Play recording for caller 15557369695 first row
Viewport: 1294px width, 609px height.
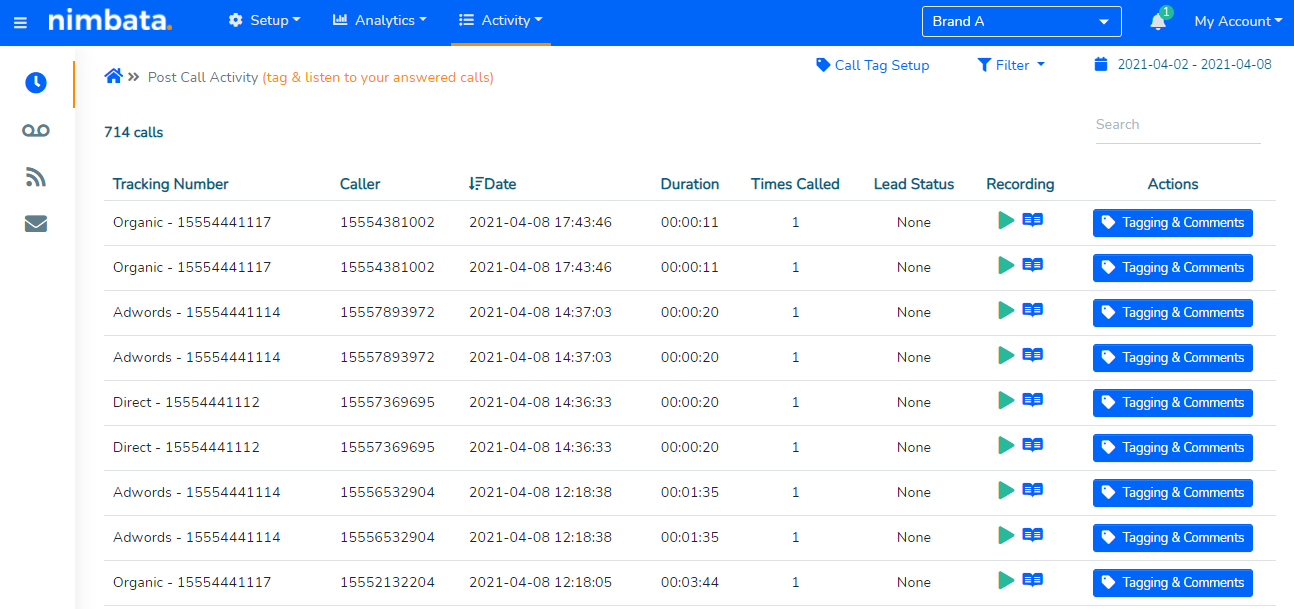click(1006, 401)
